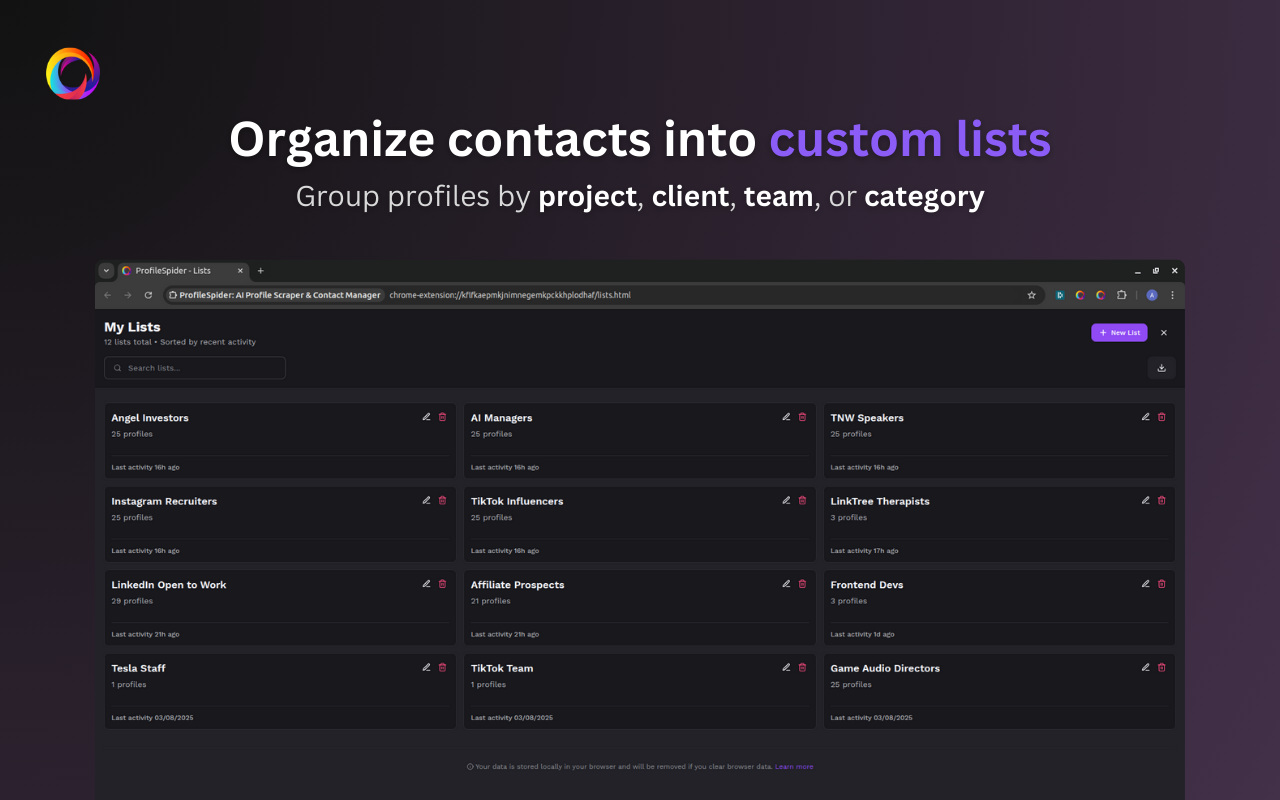Edit the Angel Investors list
1280x800 pixels.
[x=426, y=416]
